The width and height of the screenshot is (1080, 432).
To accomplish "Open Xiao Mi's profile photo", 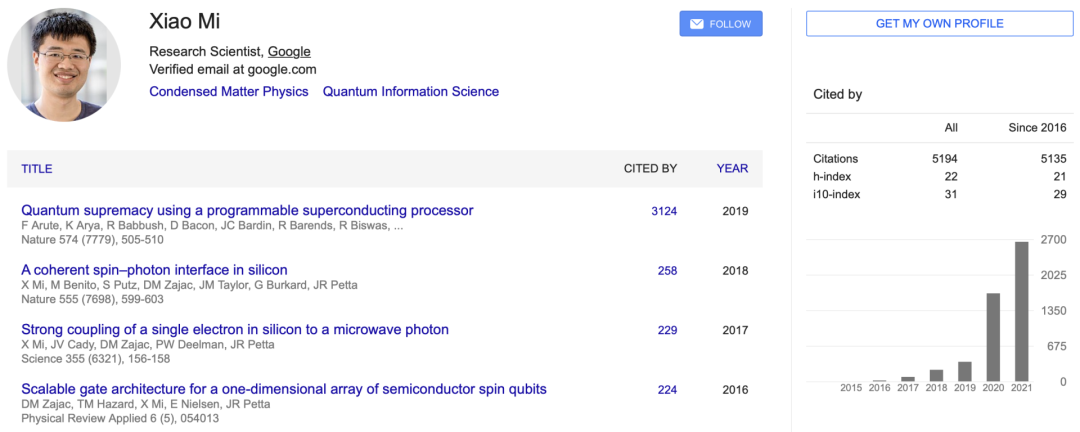I will (x=64, y=66).
